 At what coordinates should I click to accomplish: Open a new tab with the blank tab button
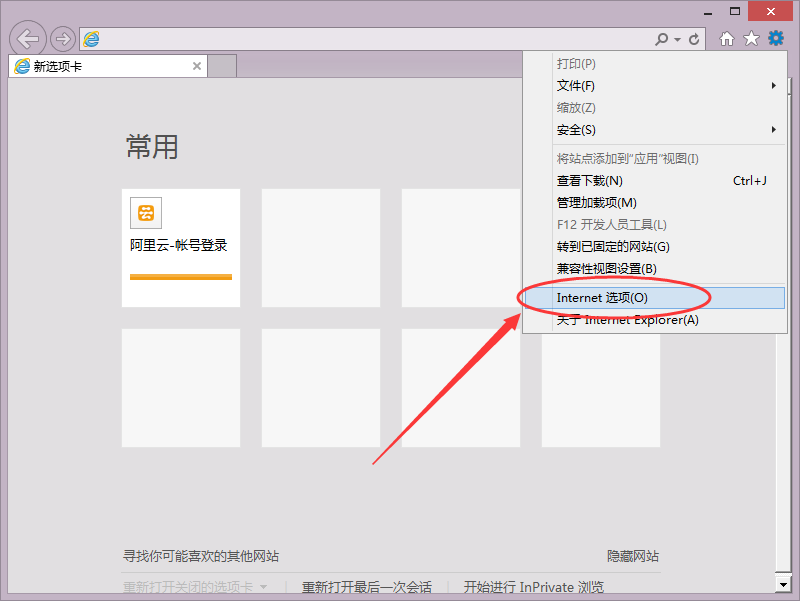222,66
